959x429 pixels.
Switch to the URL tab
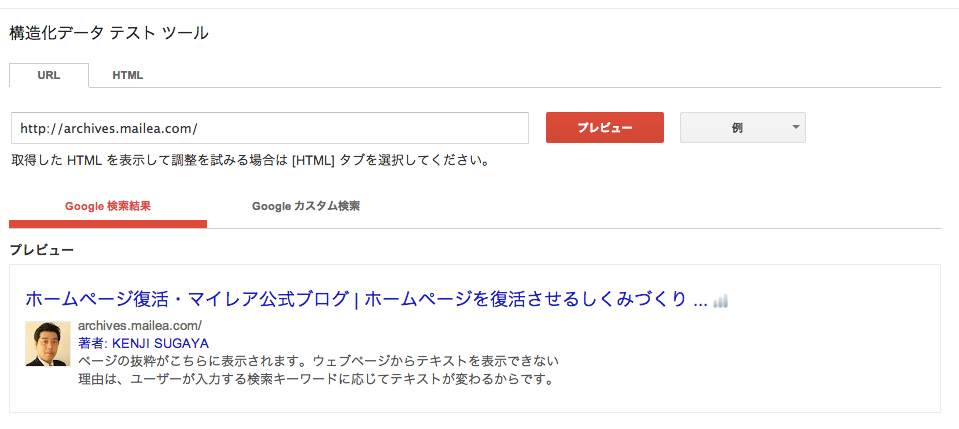click(x=49, y=75)
